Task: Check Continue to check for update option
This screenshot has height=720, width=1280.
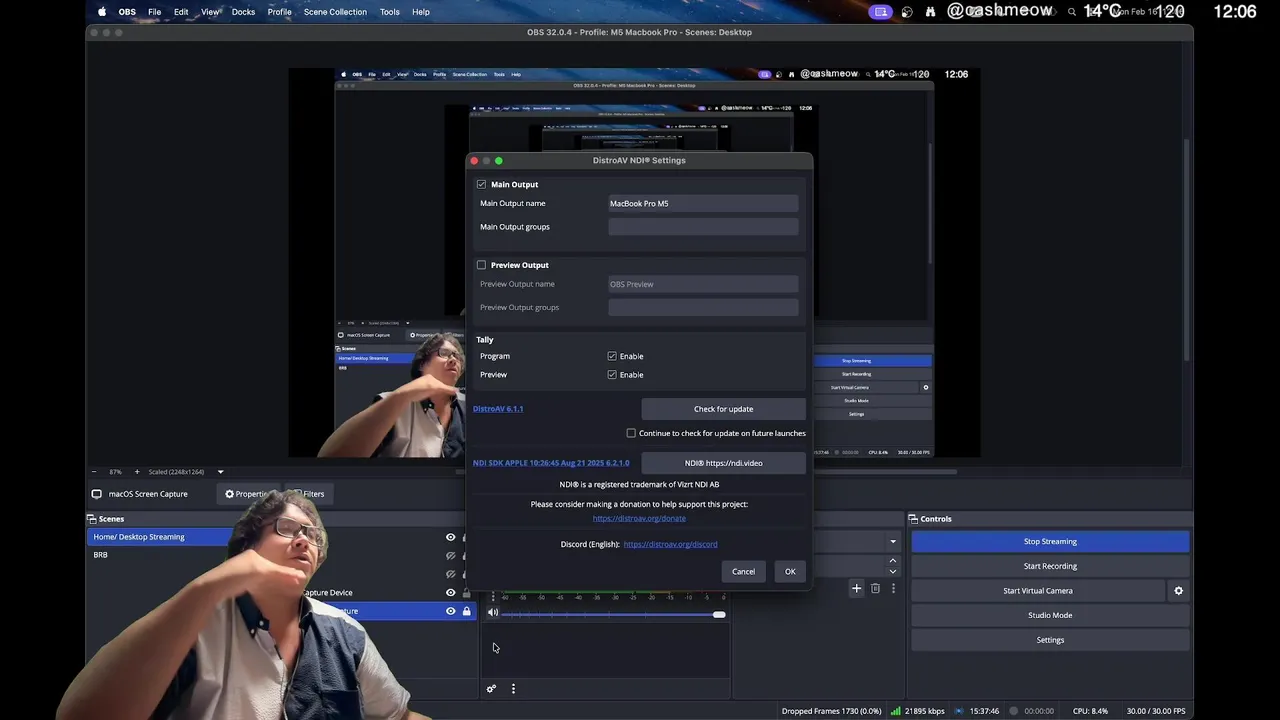Action: click(x=631, y=433)
